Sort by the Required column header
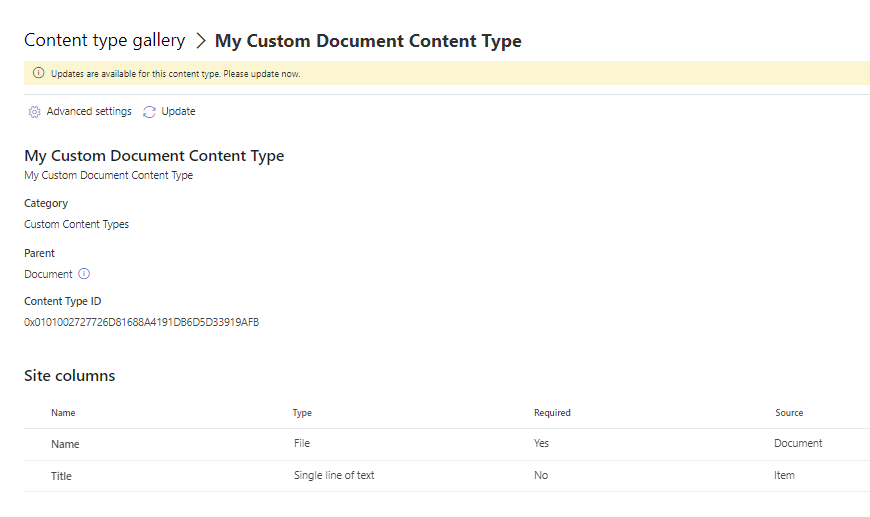Viewport: 870px width, 517px height. click(x=552, y=413)
